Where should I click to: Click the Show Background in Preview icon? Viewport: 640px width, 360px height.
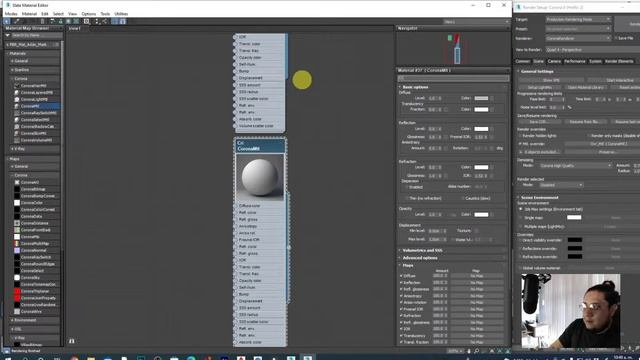point(76,21)
